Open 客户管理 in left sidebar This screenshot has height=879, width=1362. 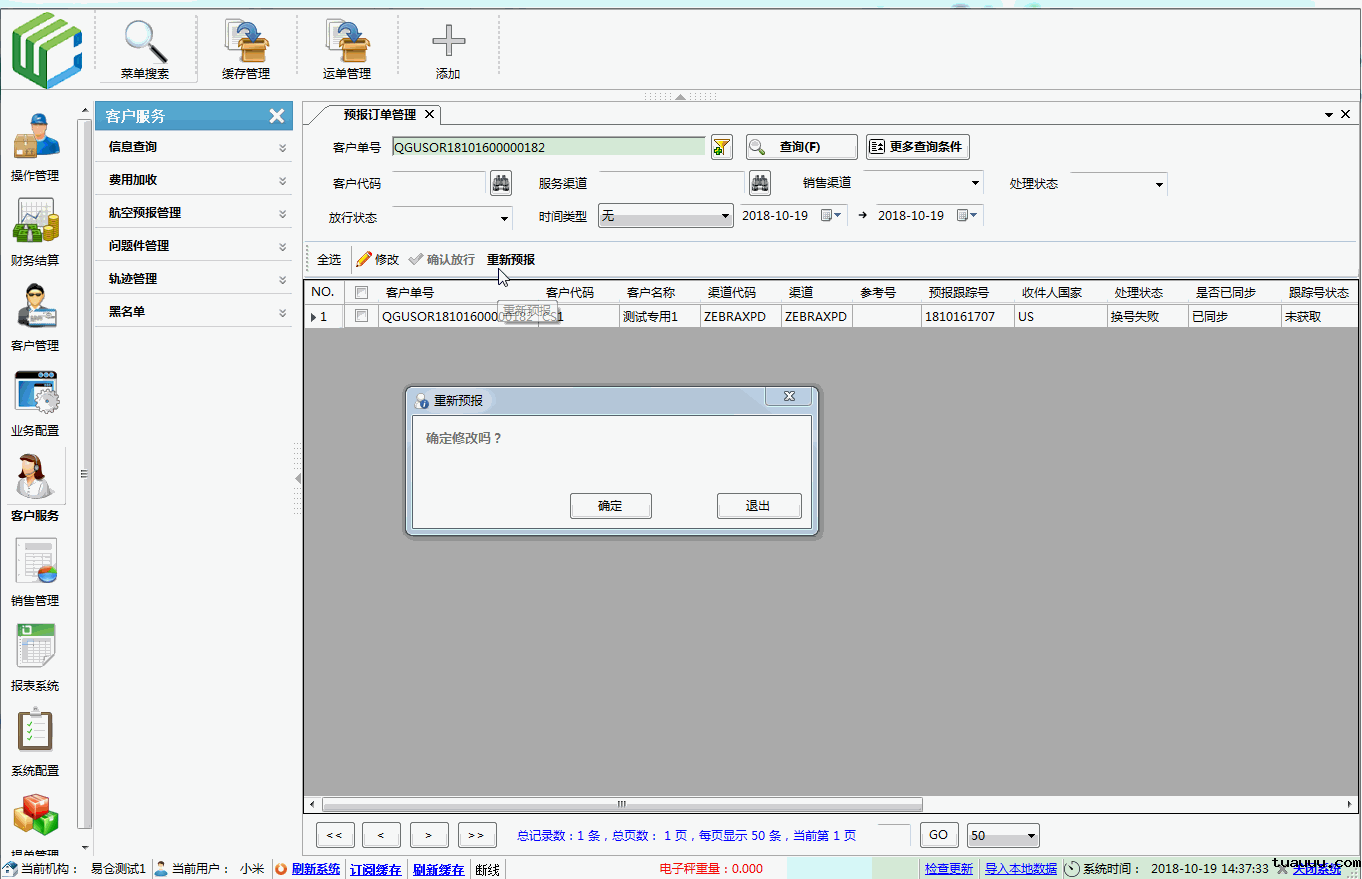click(x=35, y=317)
